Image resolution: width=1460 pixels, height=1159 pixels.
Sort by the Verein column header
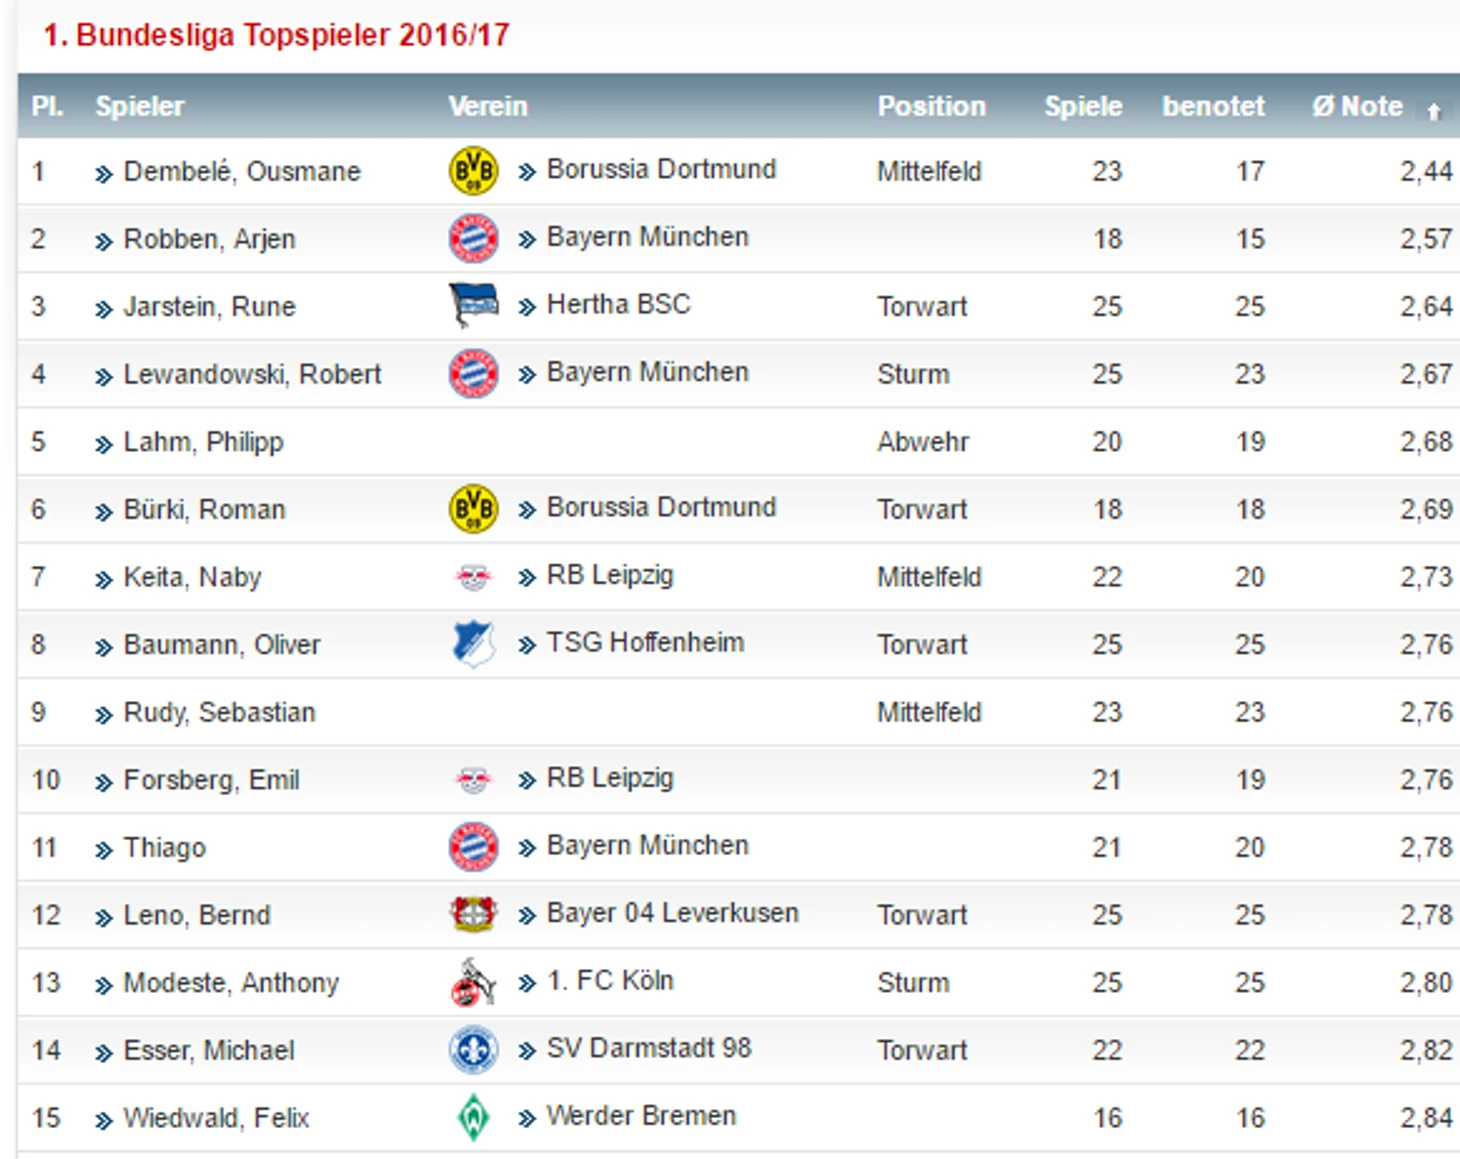click(487, 106)
